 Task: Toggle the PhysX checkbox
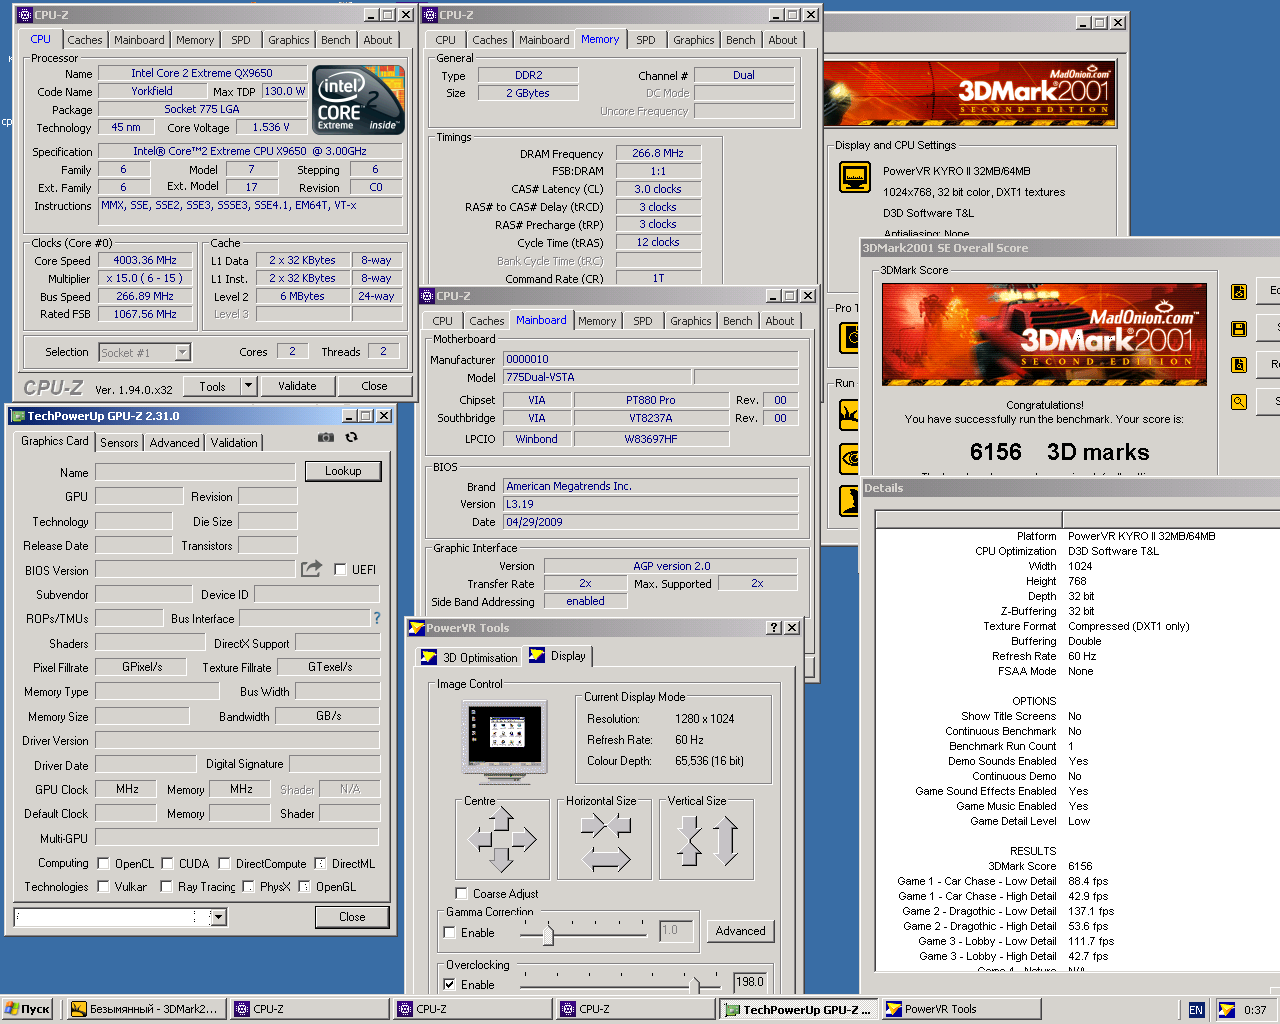(248, 887)
